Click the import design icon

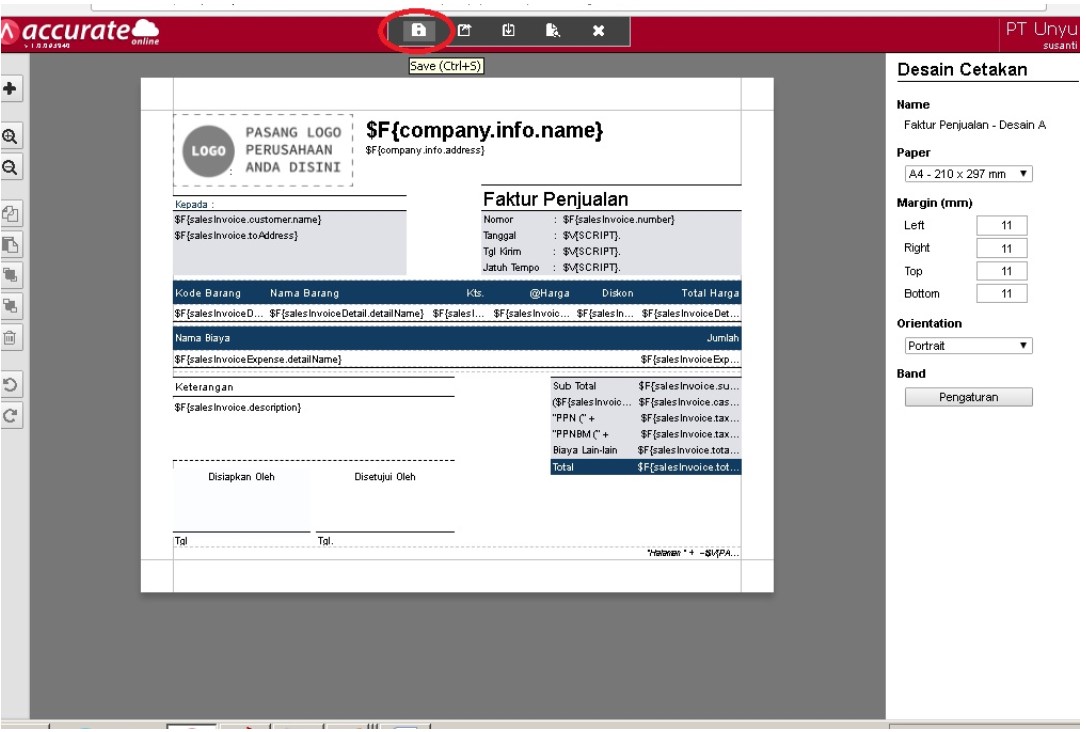(x=508, y=31)
